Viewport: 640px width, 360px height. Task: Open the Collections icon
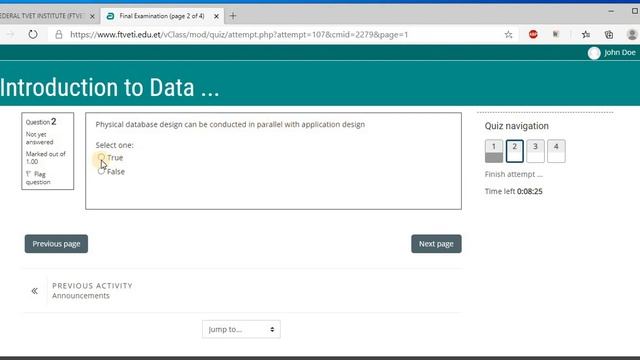pyautogui.click(x=609, y=35)
